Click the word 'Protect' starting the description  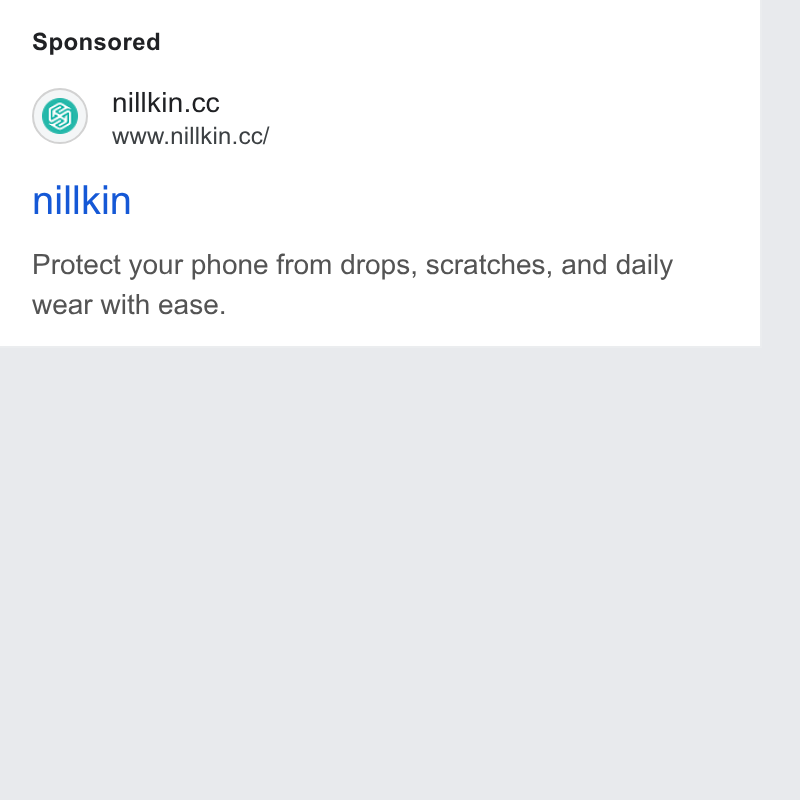click(77, 265)
